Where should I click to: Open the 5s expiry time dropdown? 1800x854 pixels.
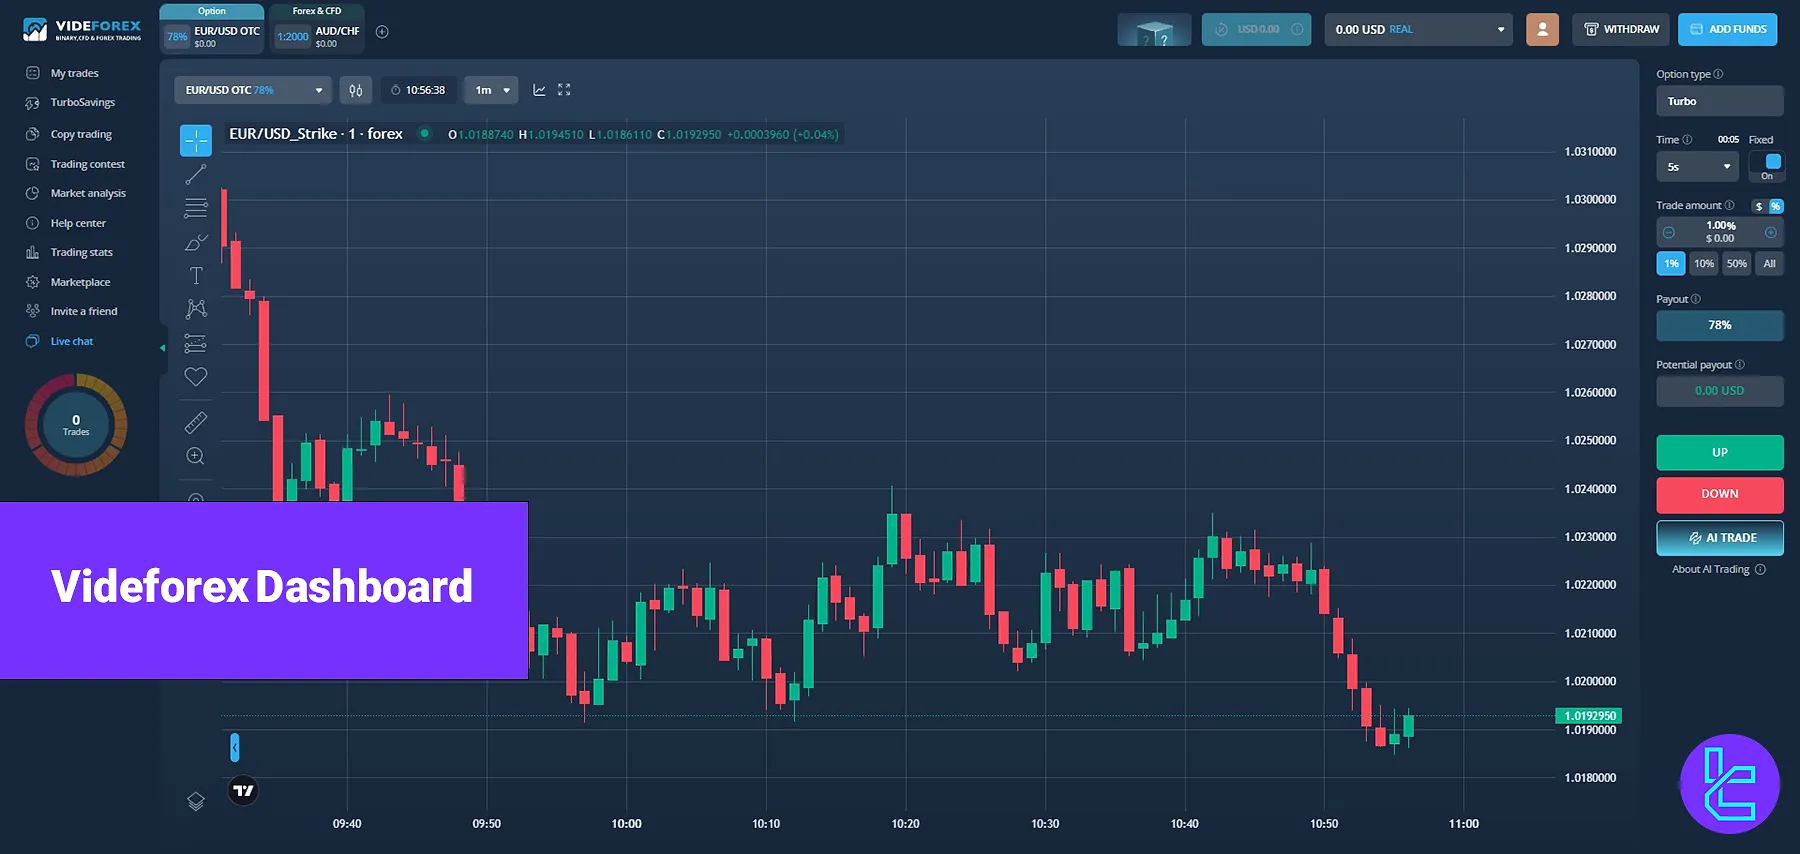pyautogui.click(x=1698, y=167)
